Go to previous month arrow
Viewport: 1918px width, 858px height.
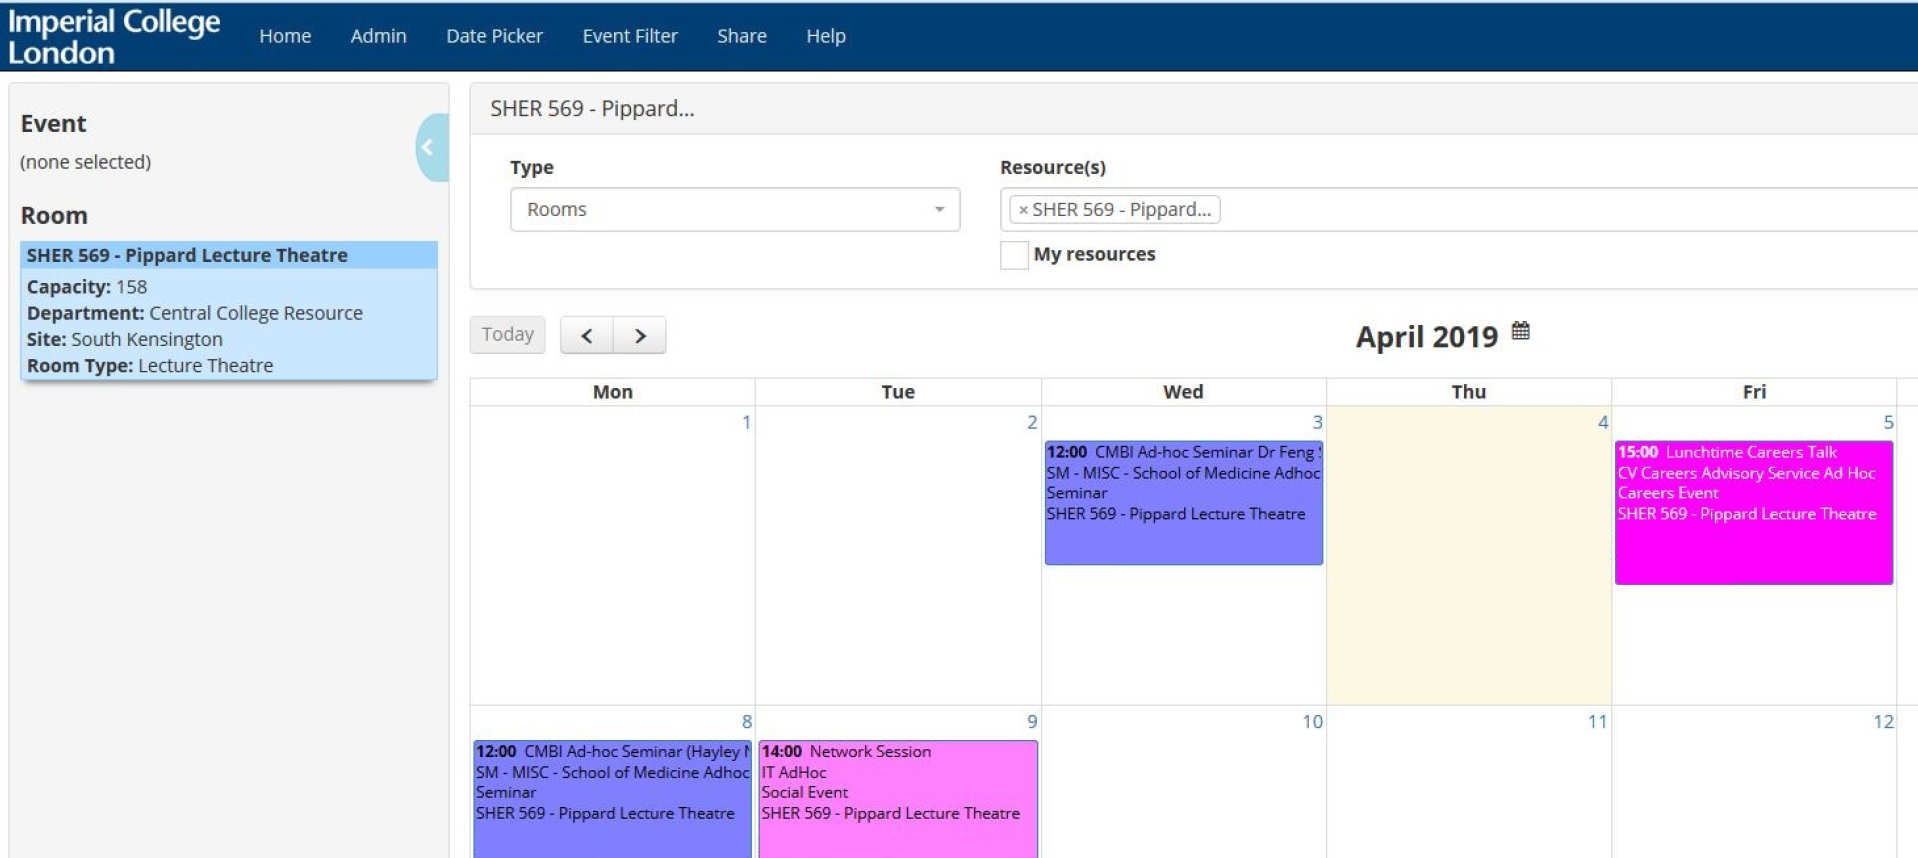tap(587, 335)
